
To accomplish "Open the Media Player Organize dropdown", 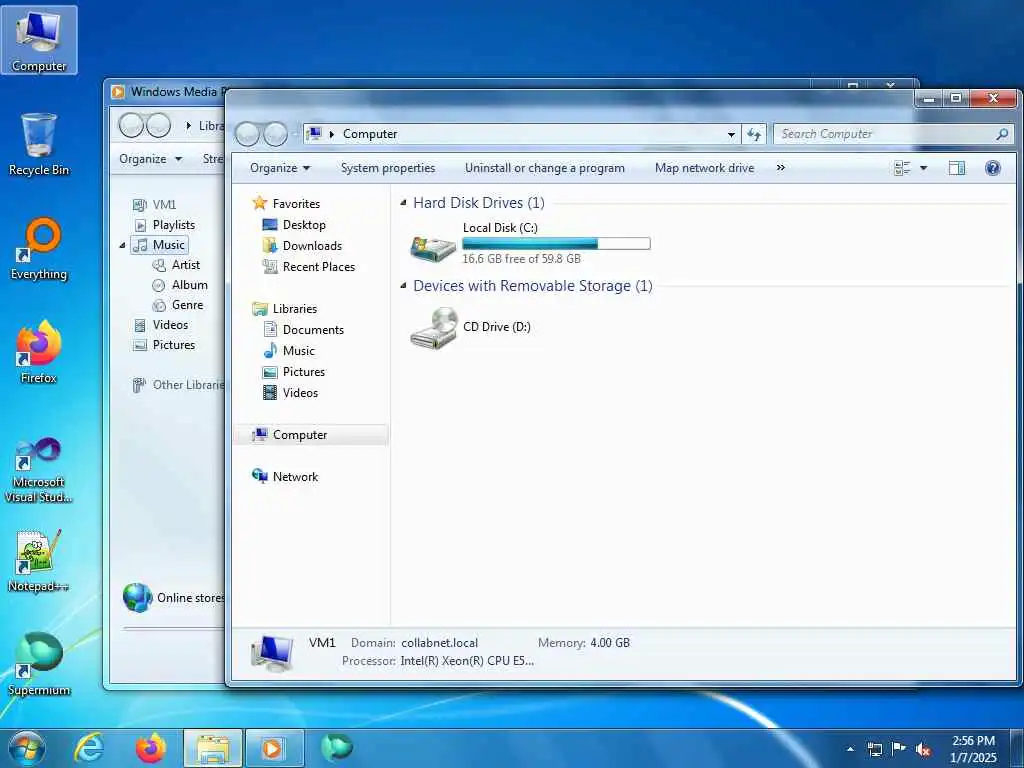I will (150, 159).
